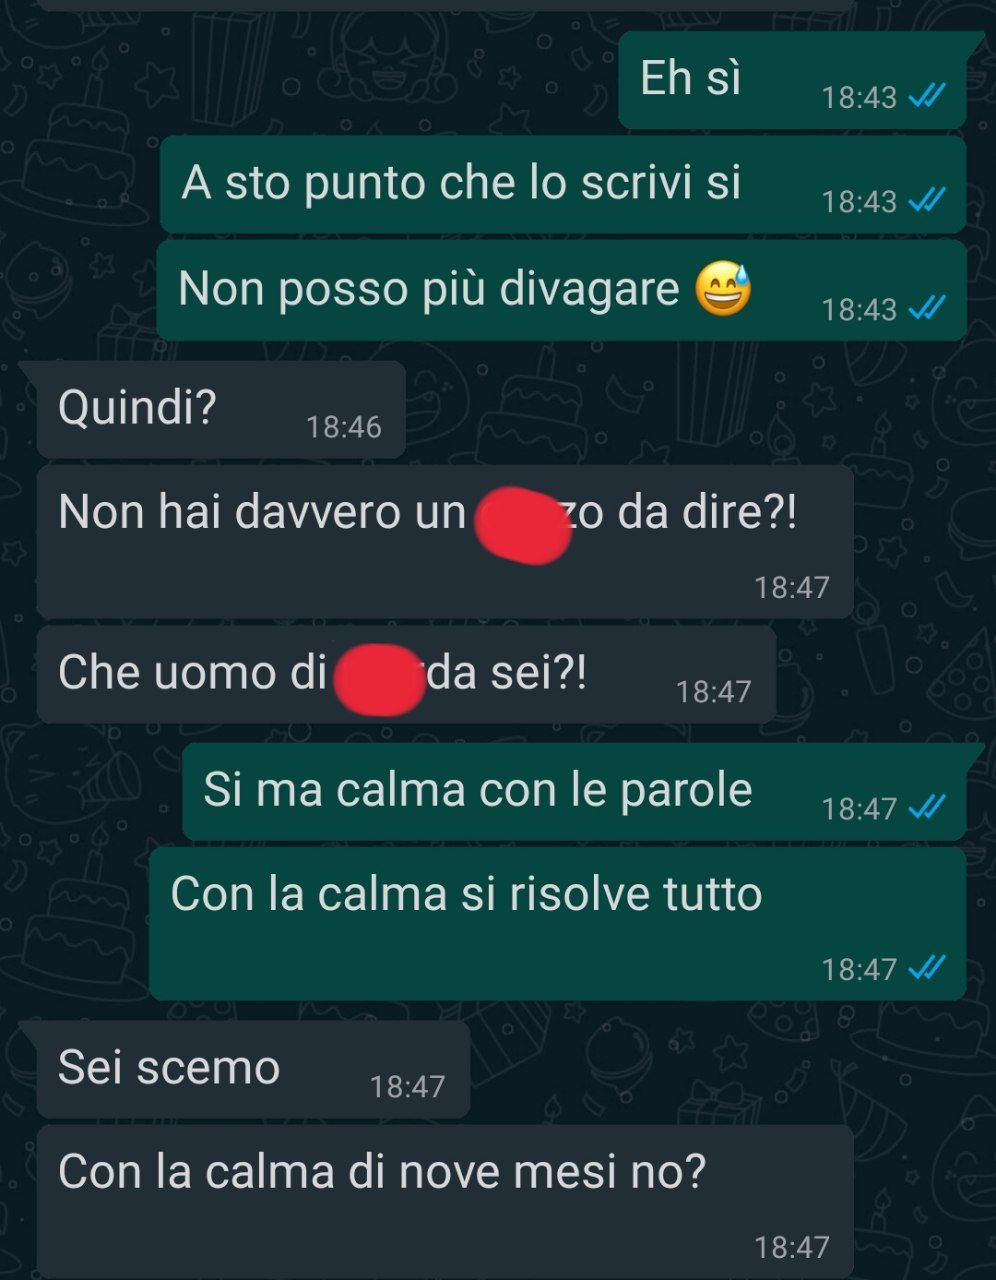Tap the sweating smile emoji
Screen dimensions: 996x1280
(x=723, y=290)
